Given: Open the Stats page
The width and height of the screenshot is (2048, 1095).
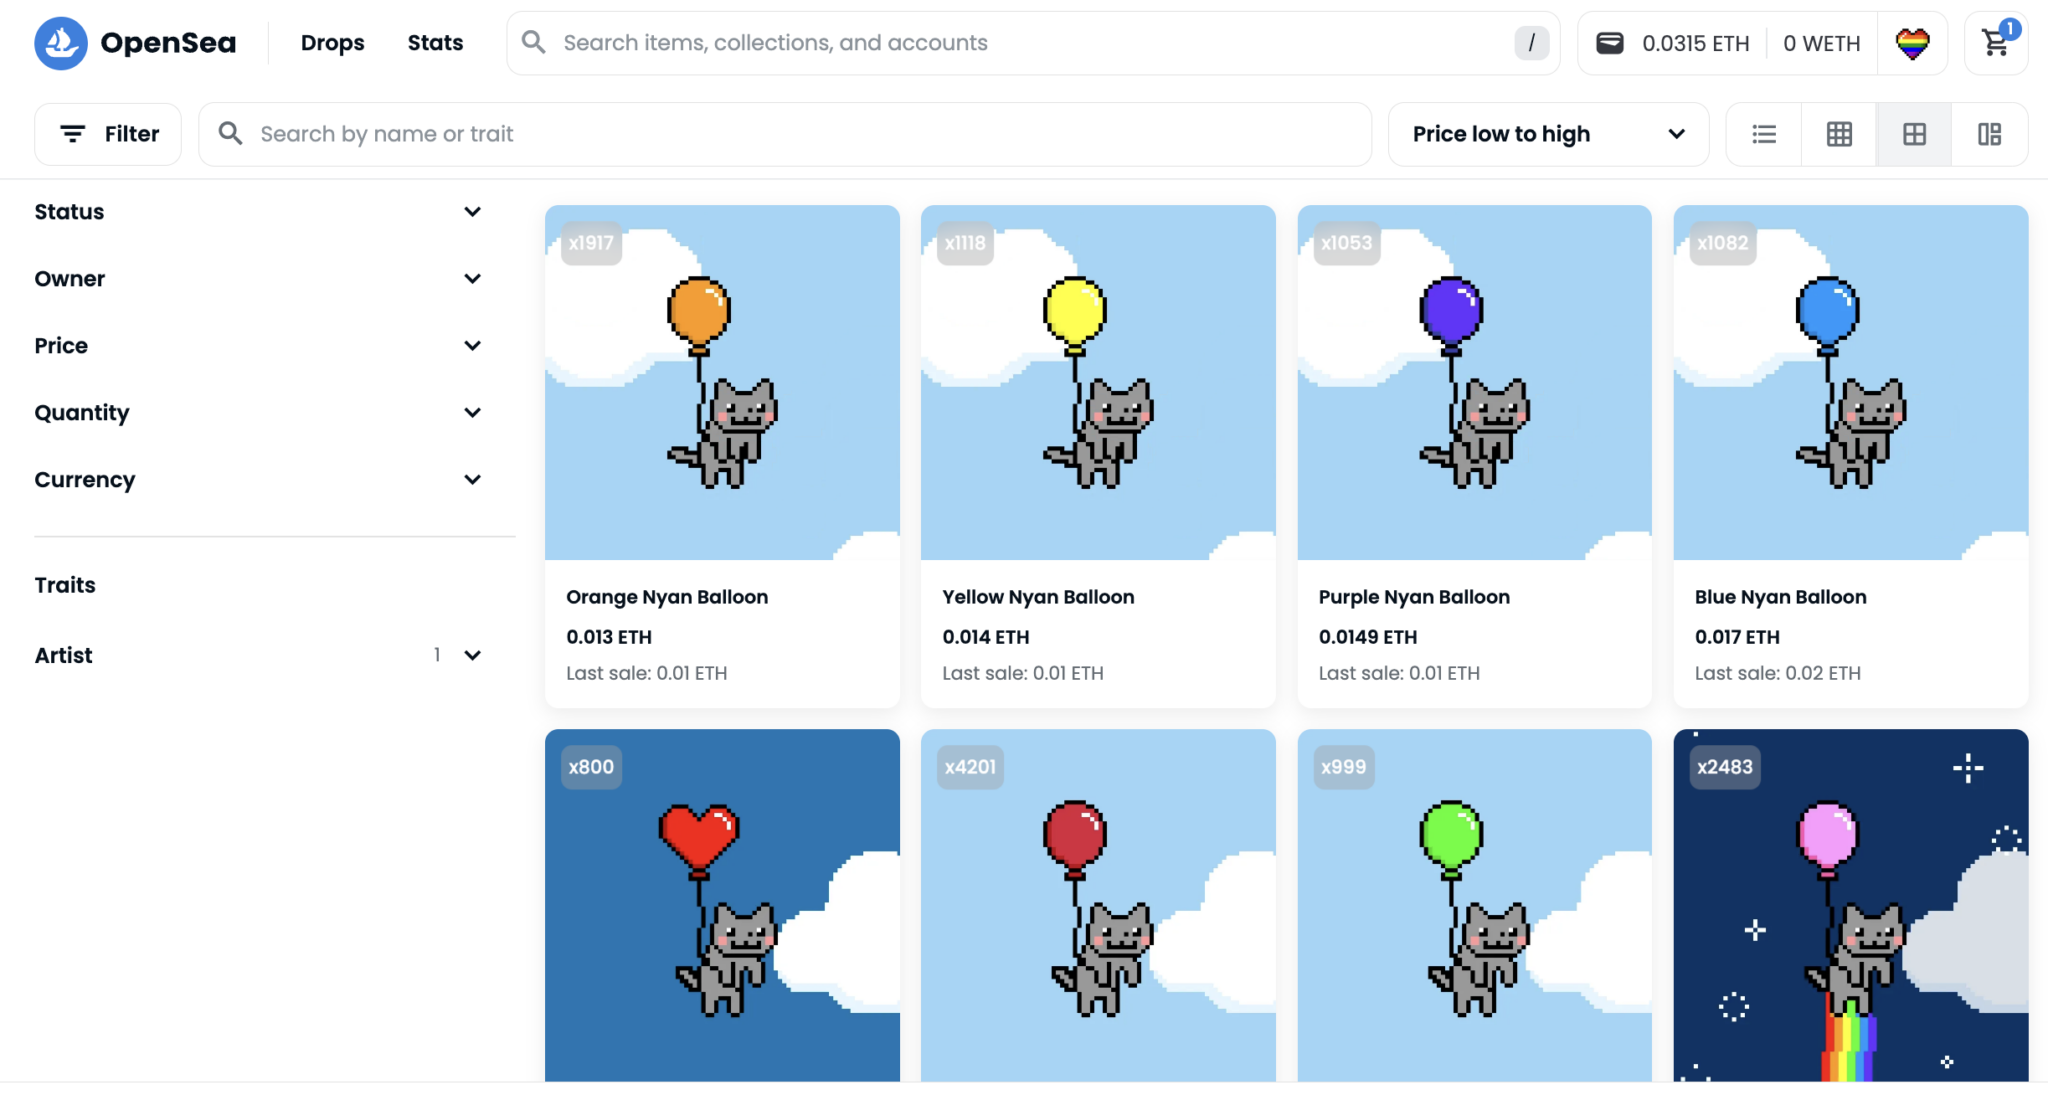Looking at the screenshot, I should (434, 42).
